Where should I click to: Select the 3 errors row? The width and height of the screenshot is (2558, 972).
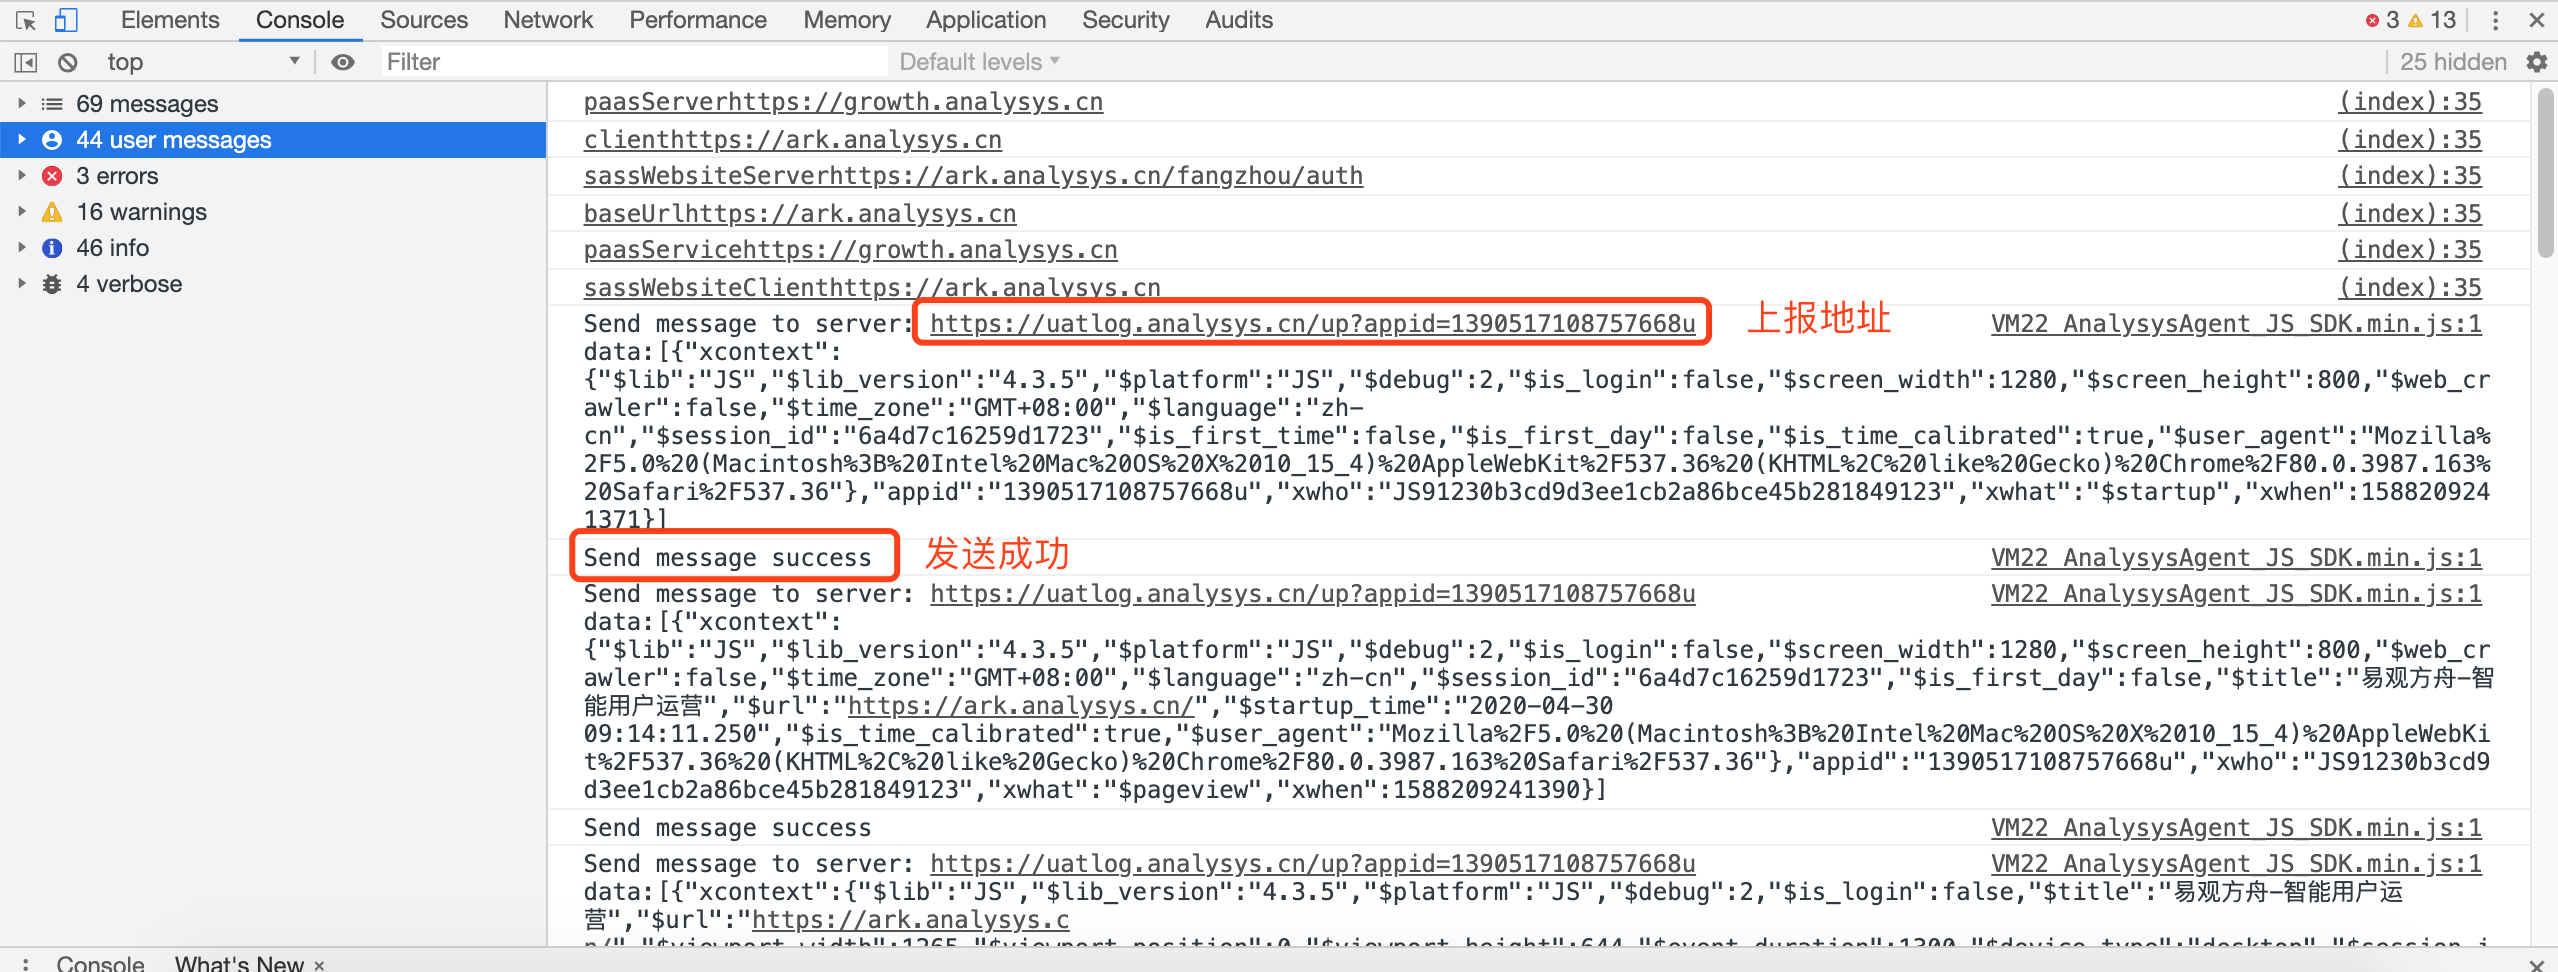coord(273,176)
